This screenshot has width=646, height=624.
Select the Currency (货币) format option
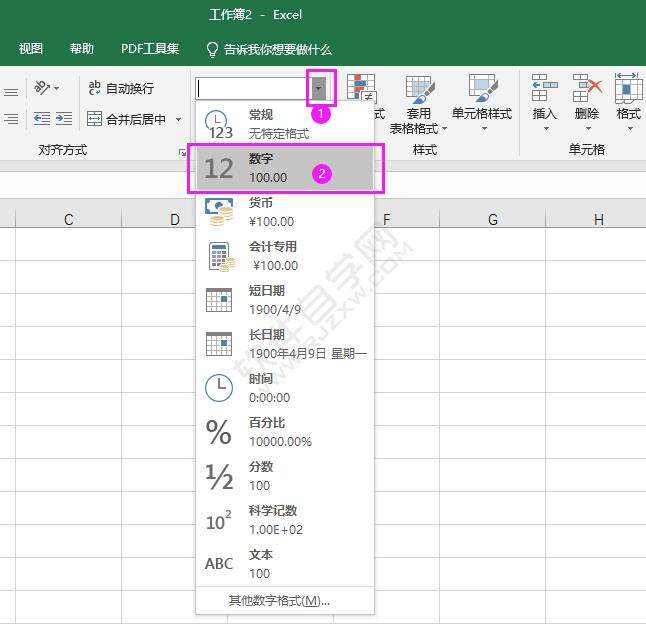pyautogui.click(x=285, y=212)
